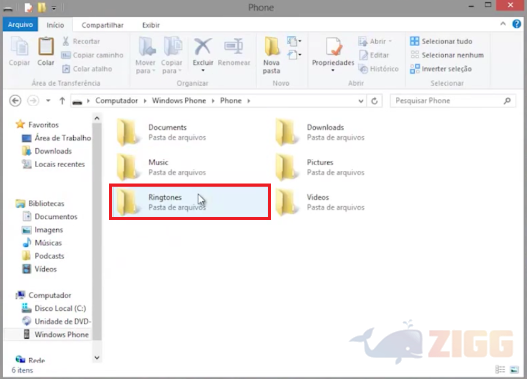Open the Compartilhar ribbon tab
The image size is (527, 379).
(102, 25)
